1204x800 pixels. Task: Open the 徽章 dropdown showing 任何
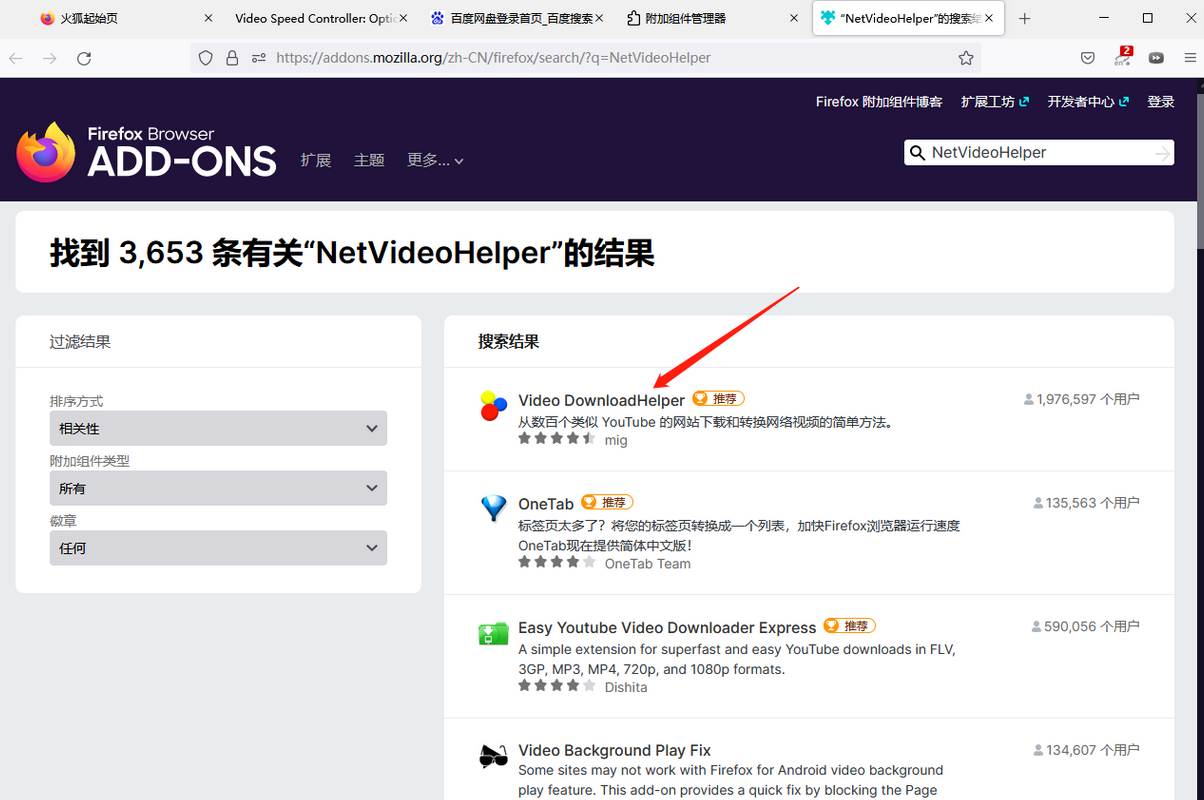218,548
